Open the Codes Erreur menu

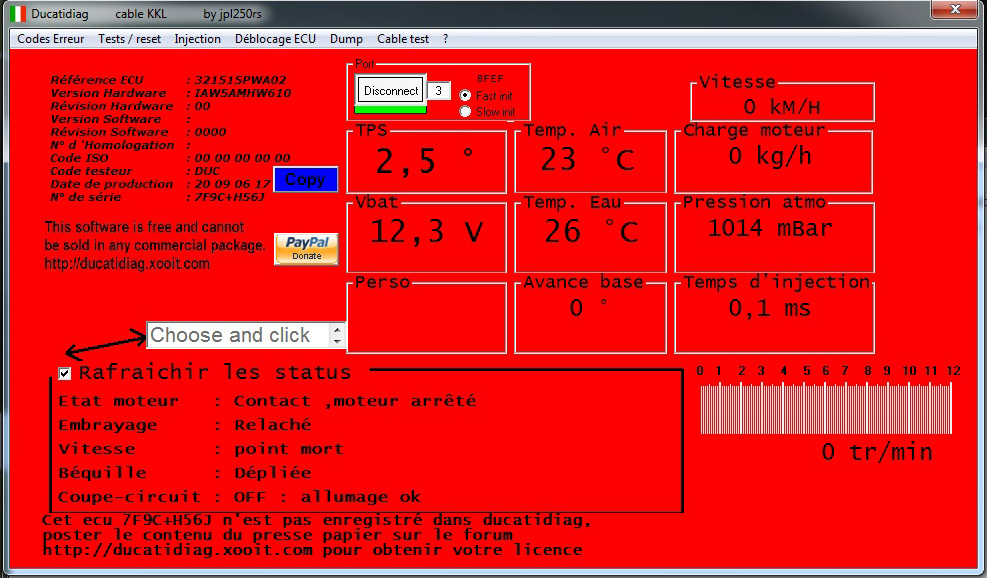51,39
